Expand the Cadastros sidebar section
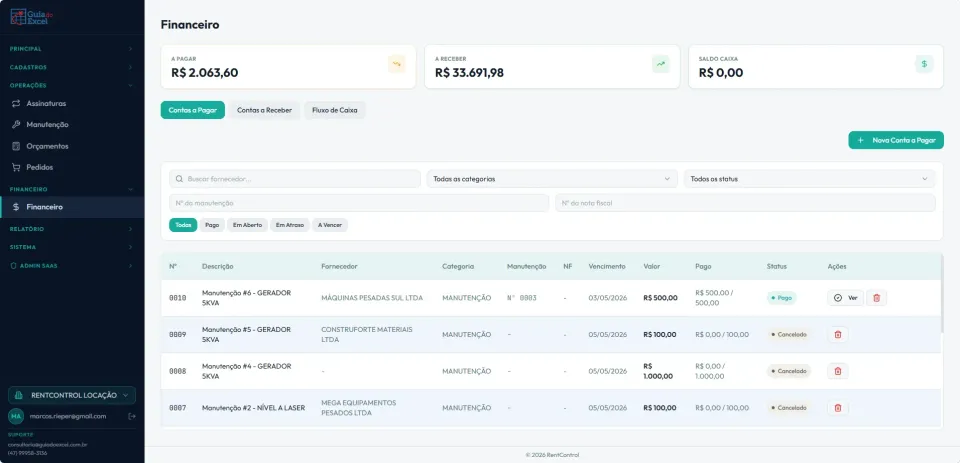The image size is (960, 463). (72, 67)
